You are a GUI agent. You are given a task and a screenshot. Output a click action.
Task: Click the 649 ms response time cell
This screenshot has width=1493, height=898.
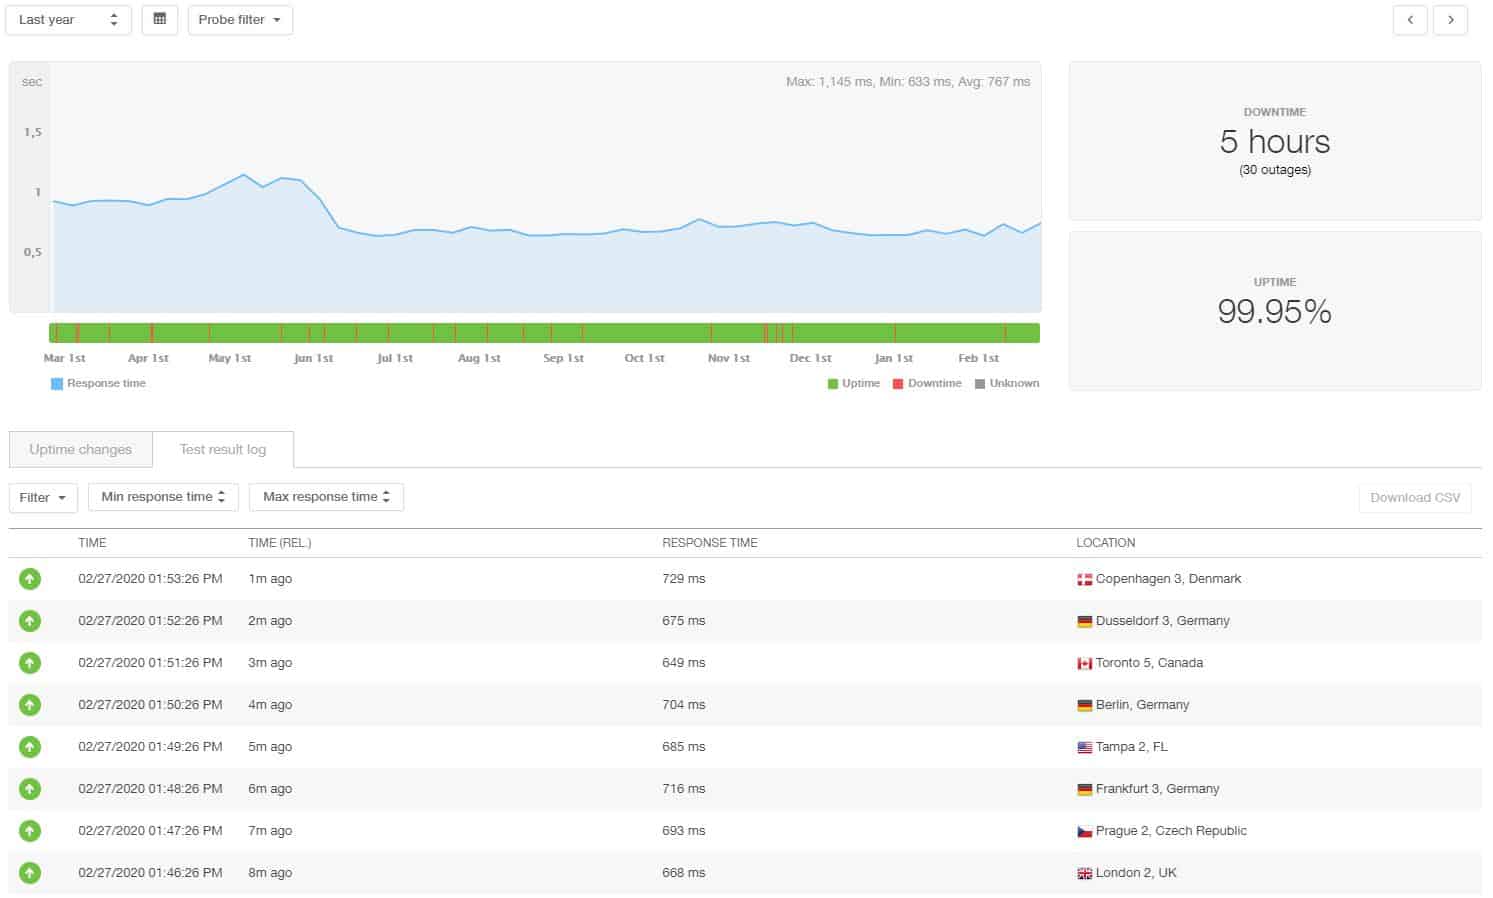coord(684,663)
